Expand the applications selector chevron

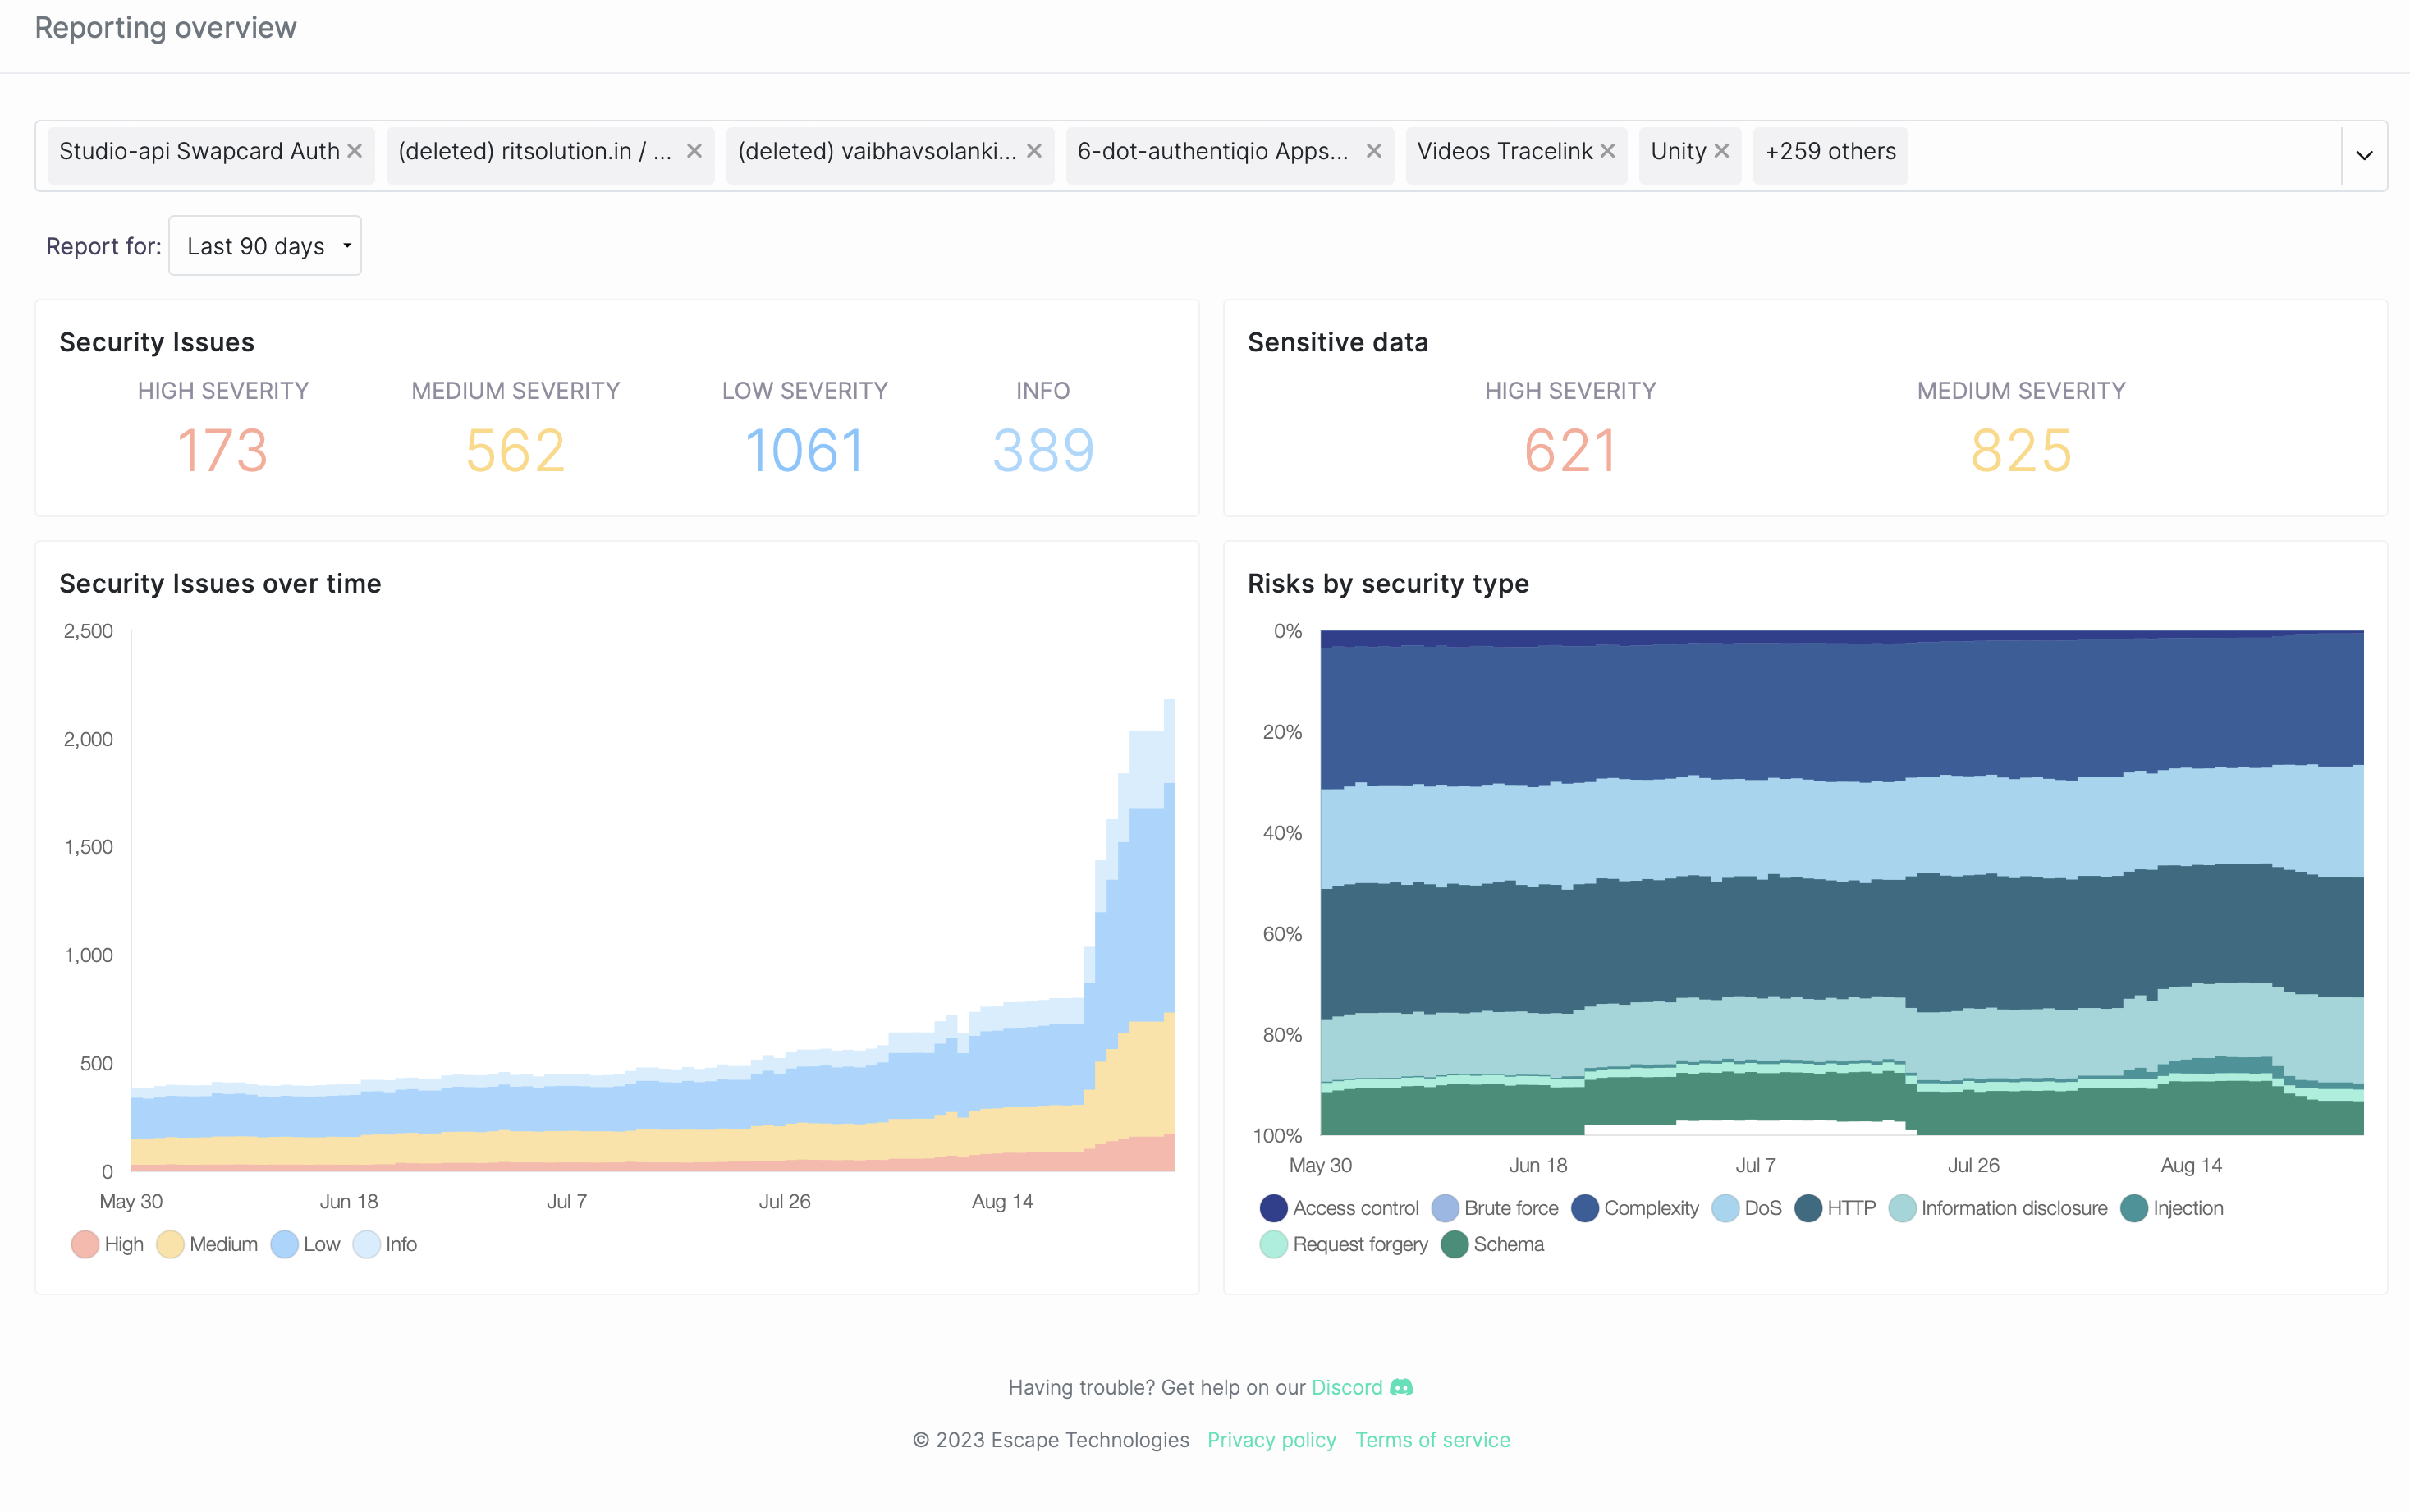(x=2364, y=155)
